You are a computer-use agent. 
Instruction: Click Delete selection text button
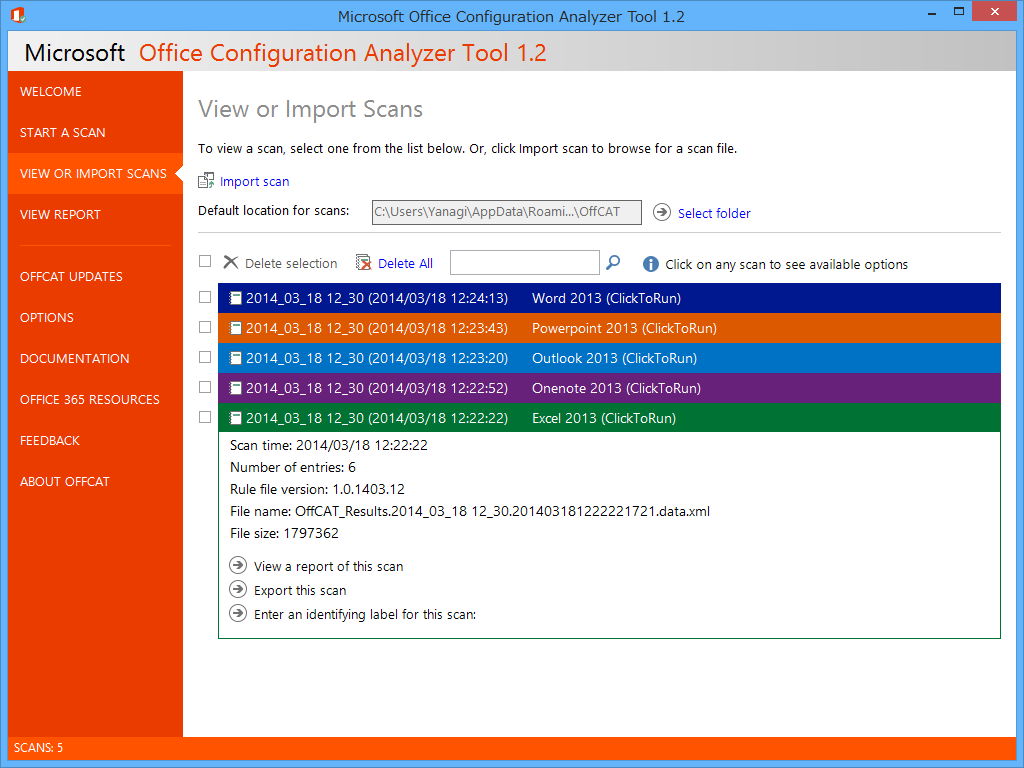[291, 263]
